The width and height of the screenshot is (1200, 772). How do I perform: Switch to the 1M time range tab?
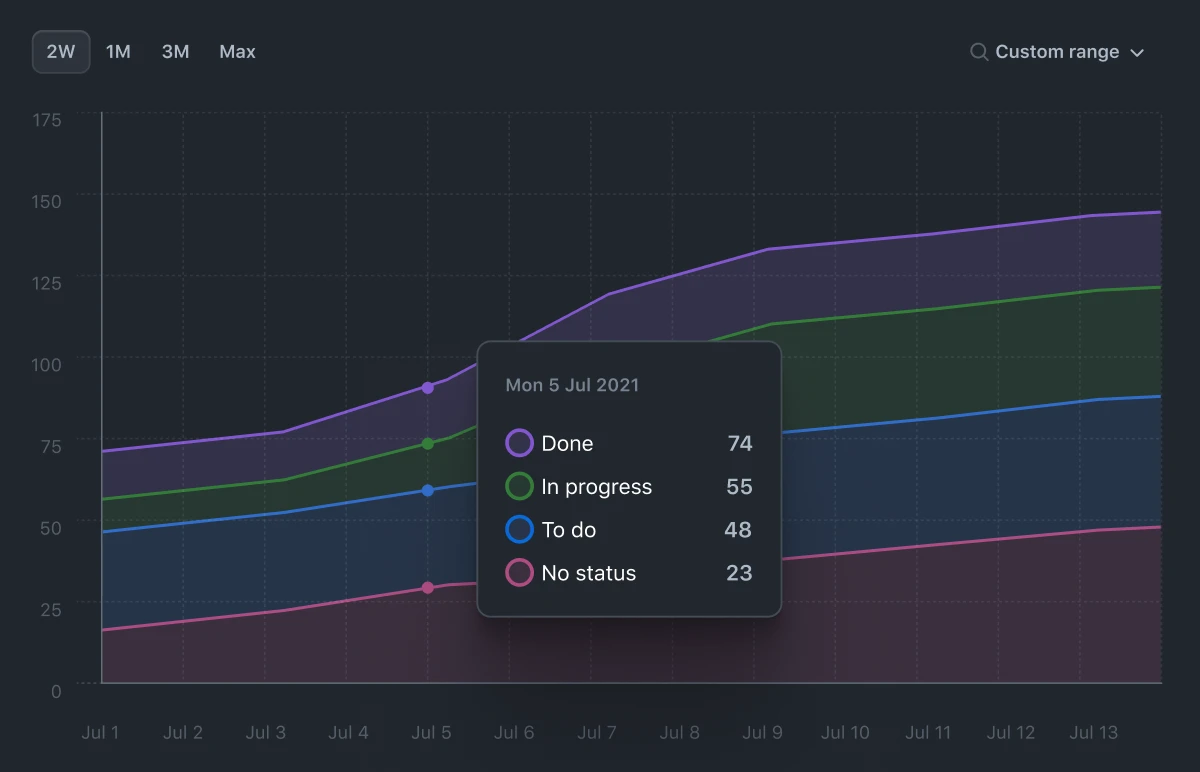(x=118, y=51)
